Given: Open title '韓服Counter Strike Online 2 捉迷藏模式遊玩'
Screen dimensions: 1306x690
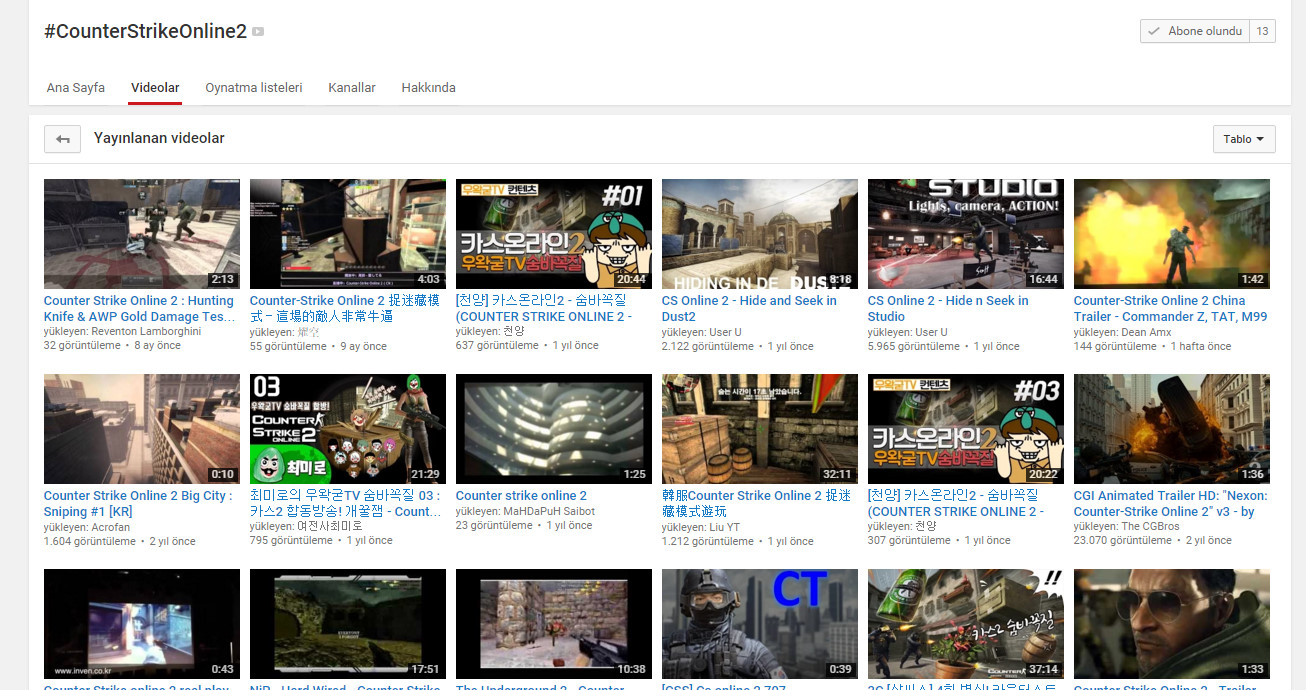Looking at the screenshot, I should point(756,503).
